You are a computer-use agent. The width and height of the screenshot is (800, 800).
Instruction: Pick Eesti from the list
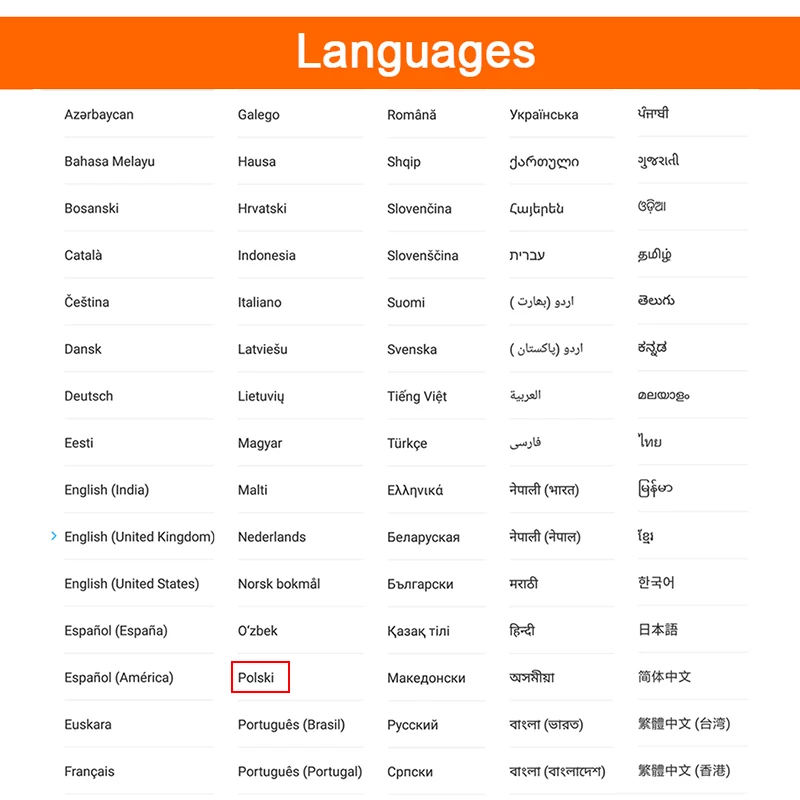[x=79, y=443]
